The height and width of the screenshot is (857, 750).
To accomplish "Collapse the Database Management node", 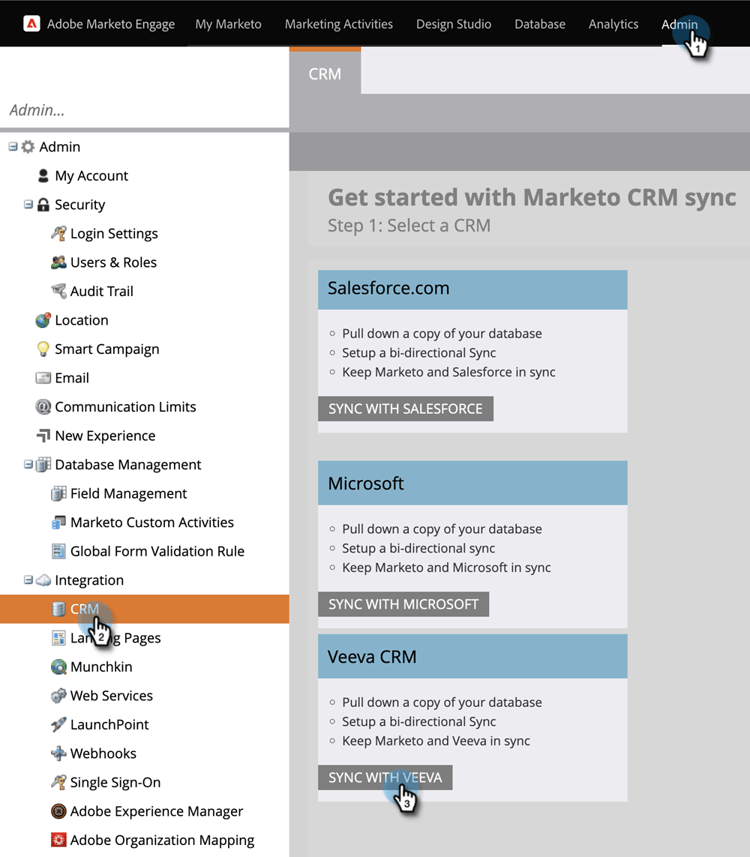I will click(29, 464).
